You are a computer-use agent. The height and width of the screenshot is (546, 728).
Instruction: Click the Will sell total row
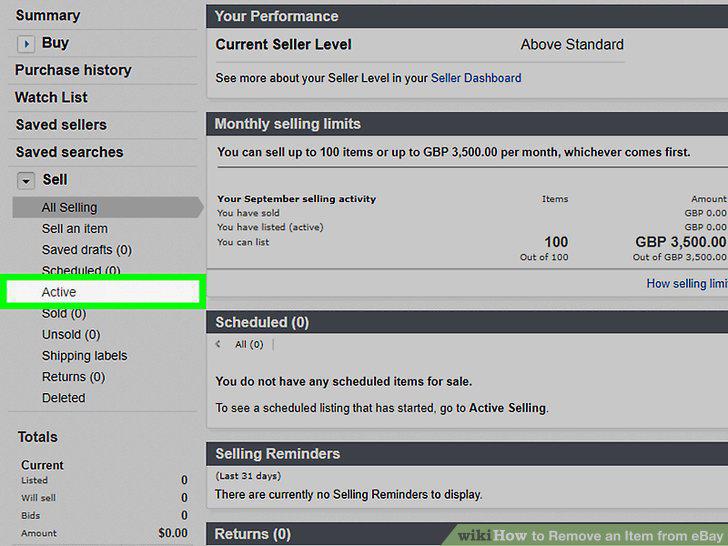(x=104, y=498)
